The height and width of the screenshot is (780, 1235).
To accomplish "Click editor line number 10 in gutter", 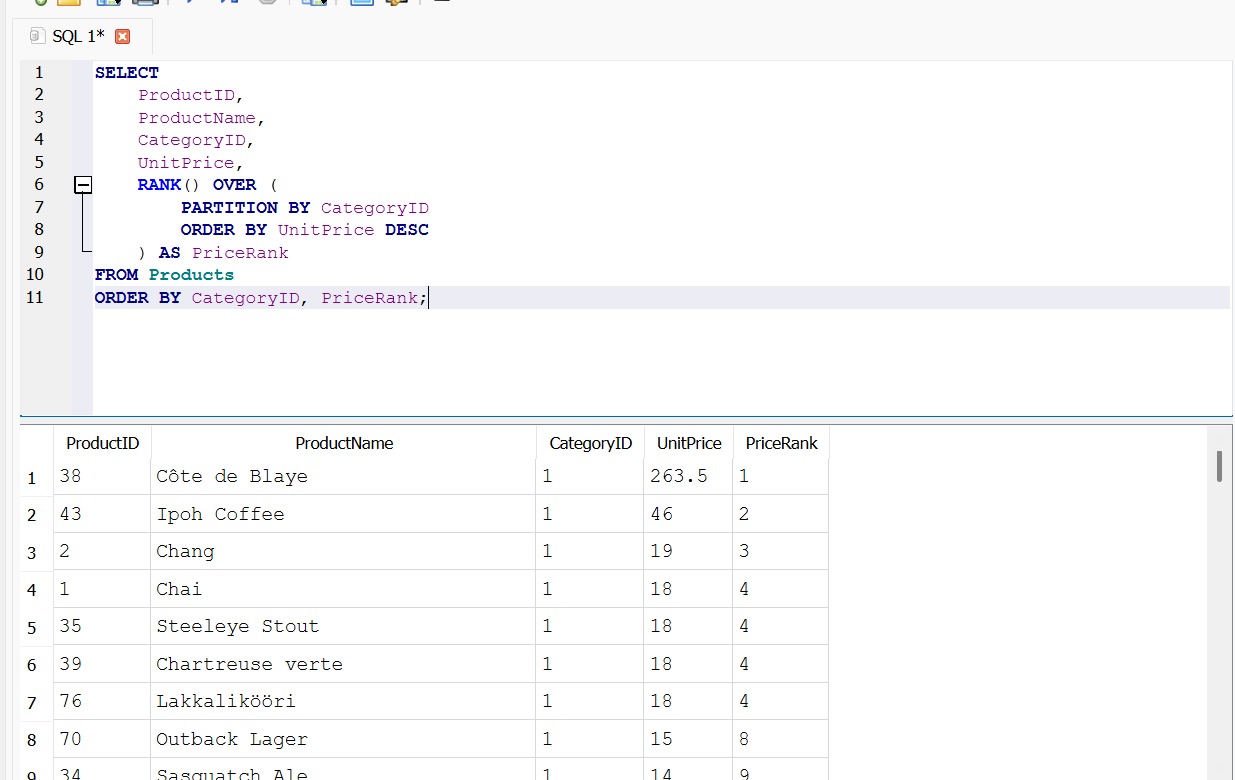I will click(35, 274).
